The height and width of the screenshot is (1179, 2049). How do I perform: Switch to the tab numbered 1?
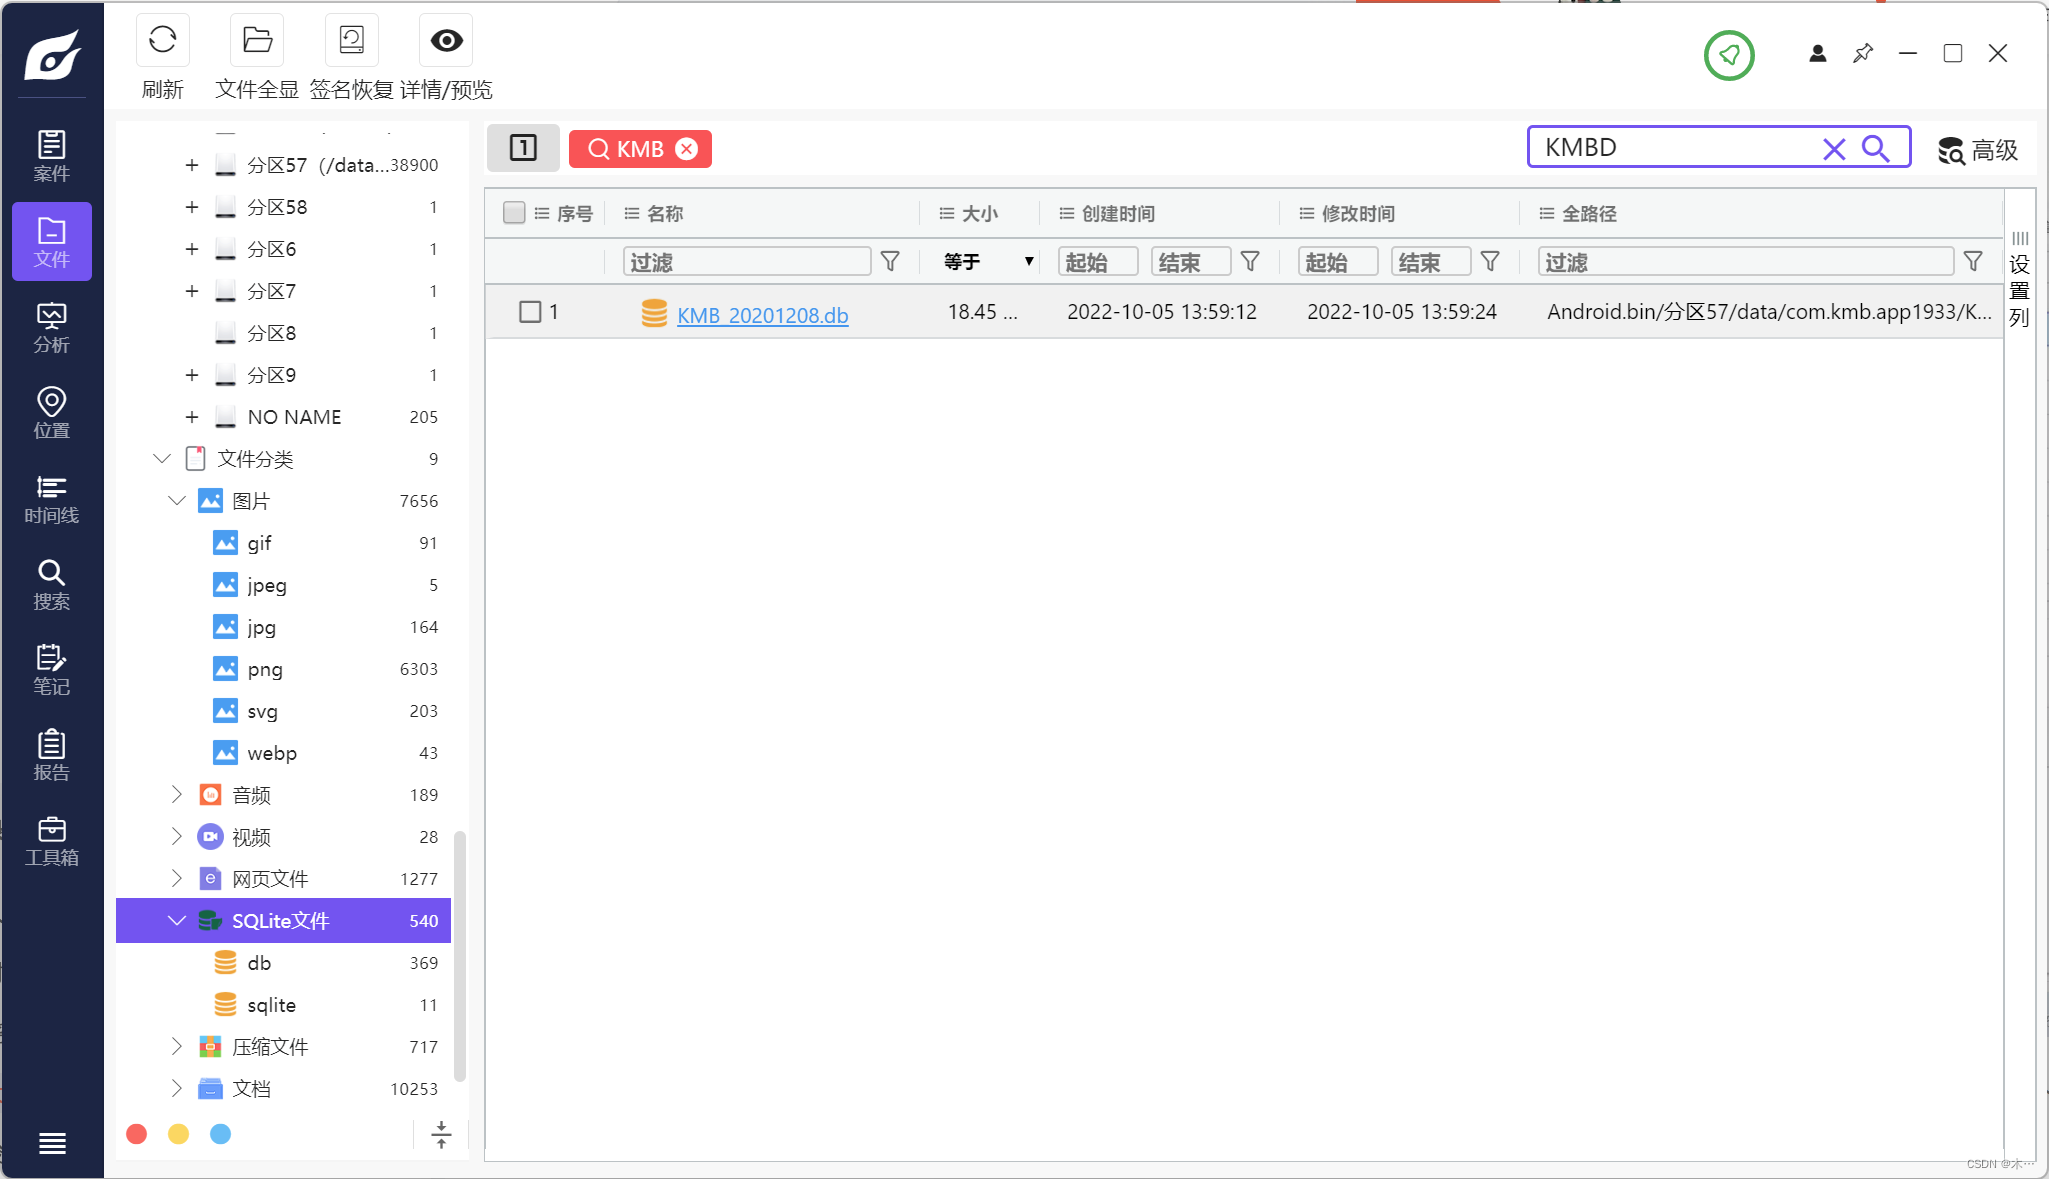tap(523, 148)
